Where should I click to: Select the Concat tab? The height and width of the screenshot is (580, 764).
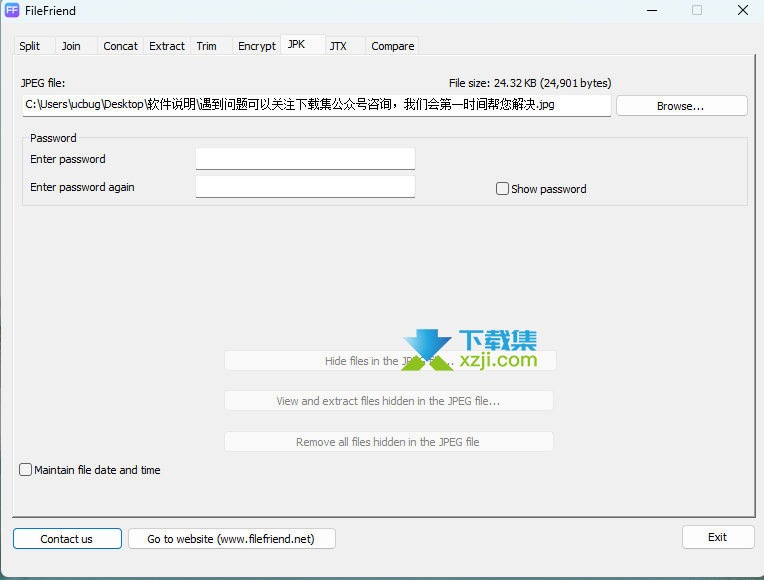click(120, 46)
